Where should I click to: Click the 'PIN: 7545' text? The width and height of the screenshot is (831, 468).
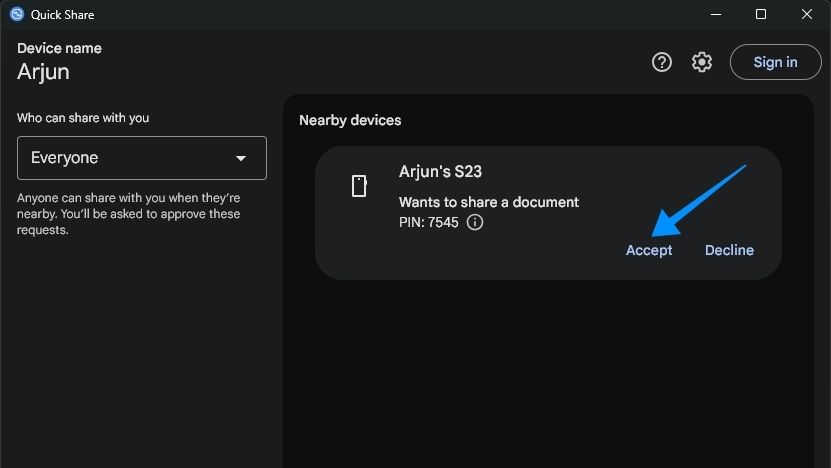point(428,222)
